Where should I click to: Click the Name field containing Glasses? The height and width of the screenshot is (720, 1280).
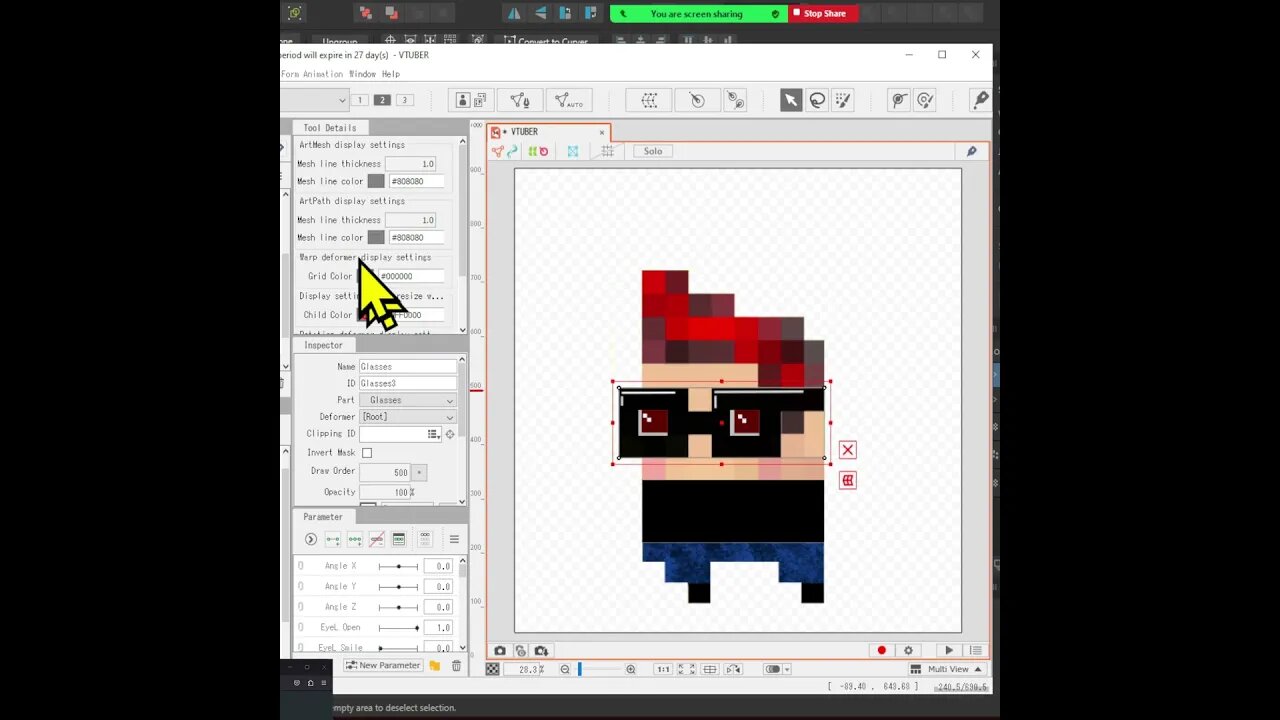[407, 367]
